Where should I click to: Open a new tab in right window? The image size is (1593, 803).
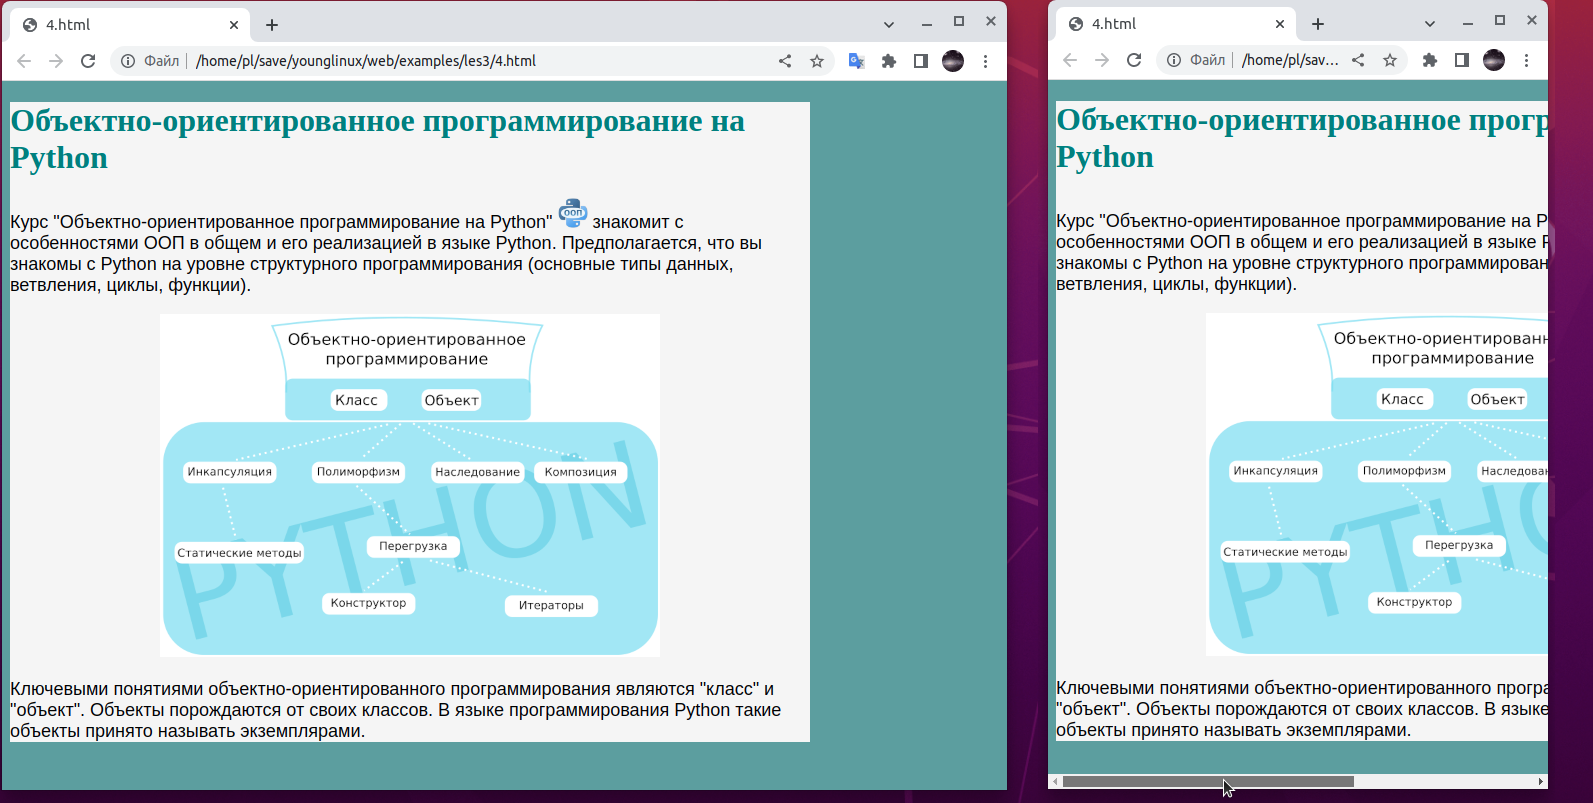1318,24
